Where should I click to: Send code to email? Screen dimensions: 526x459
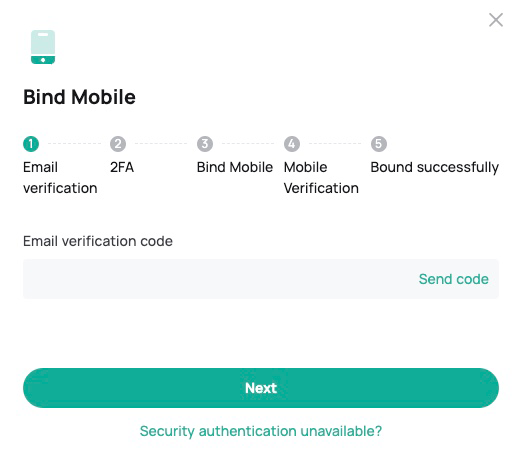[x=454, y=279]
